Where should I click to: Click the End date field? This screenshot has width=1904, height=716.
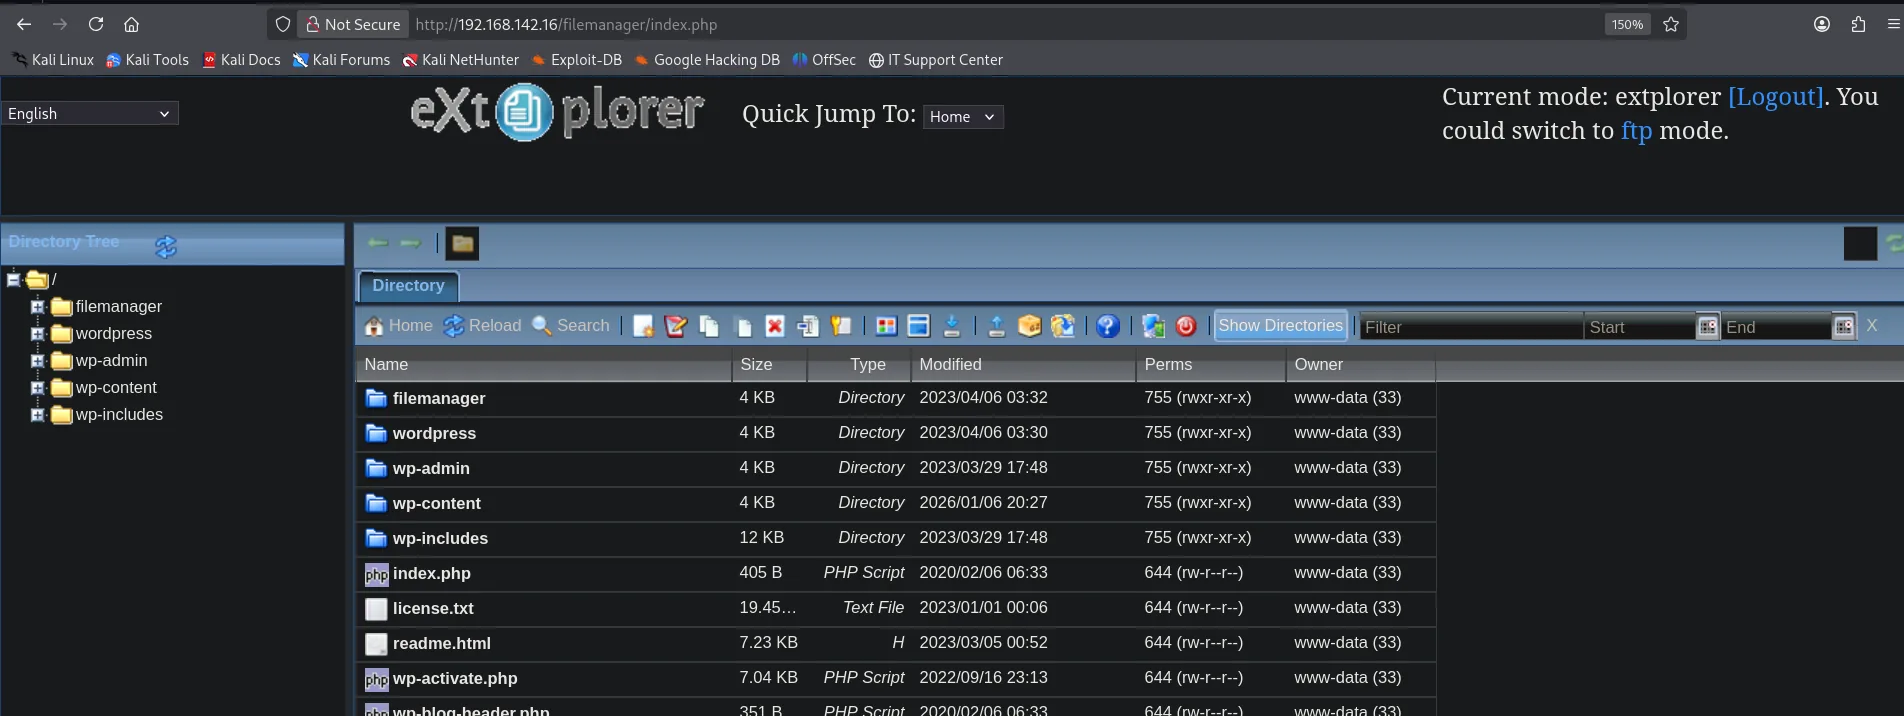pos(1776,327)
